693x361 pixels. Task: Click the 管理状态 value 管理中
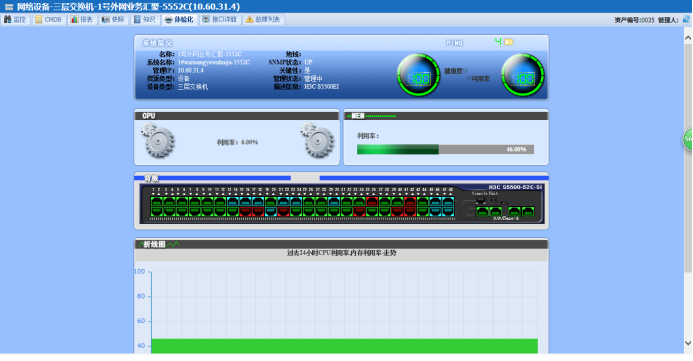(x=313, y=79)
